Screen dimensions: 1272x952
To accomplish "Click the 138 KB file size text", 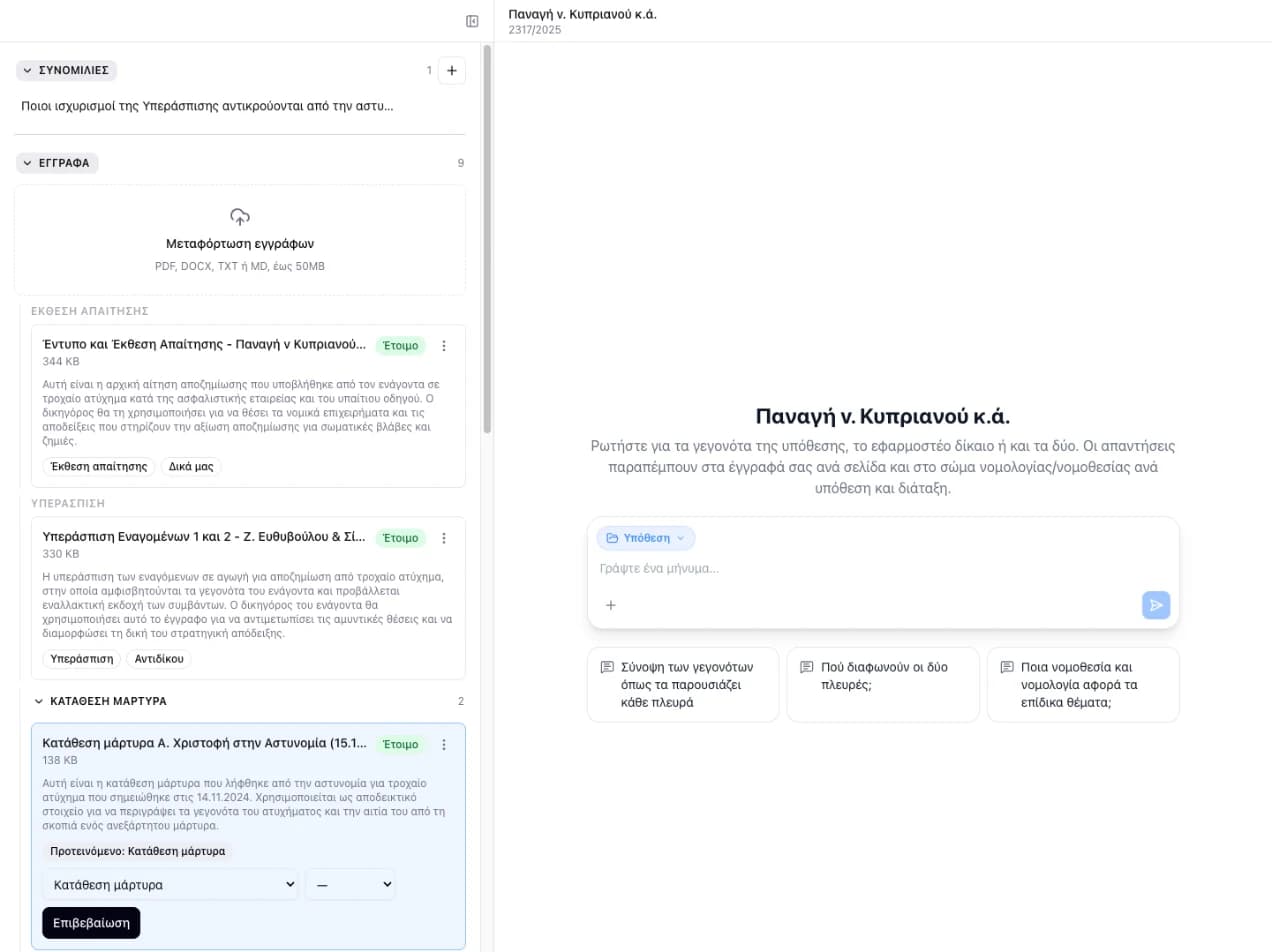I will tap(60, 761).
